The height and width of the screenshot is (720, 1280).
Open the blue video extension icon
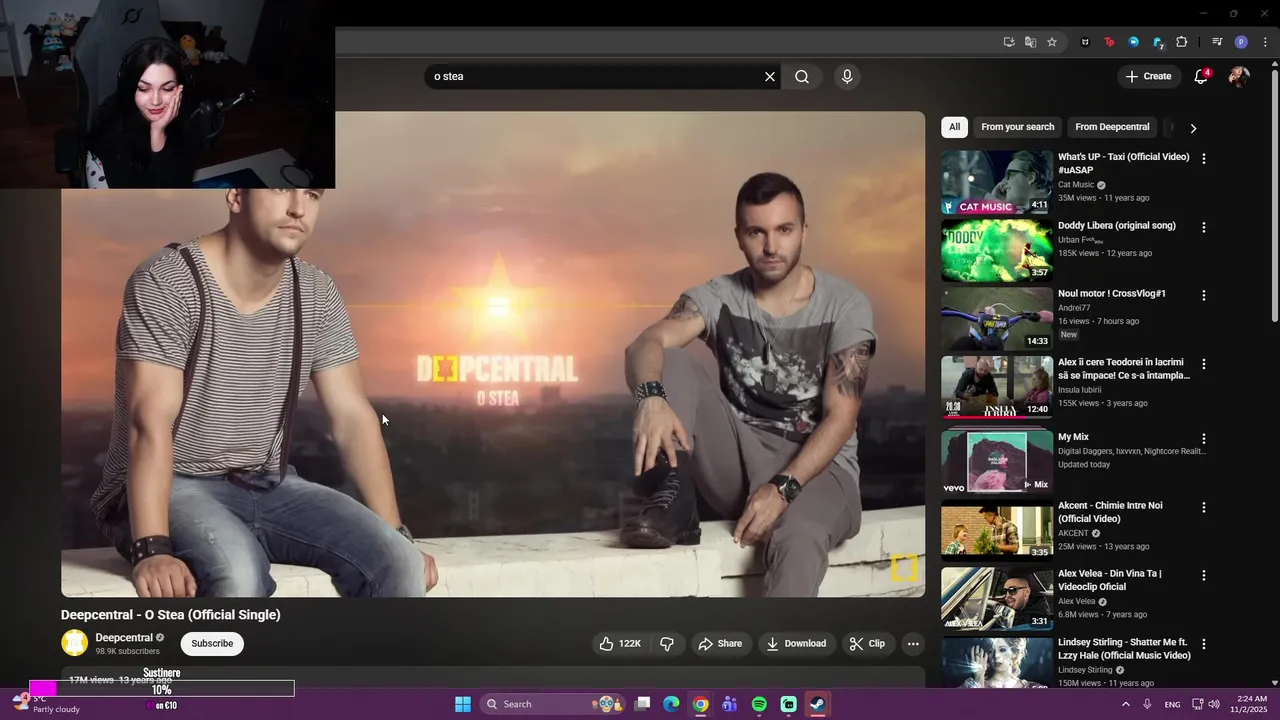pyautogui.click(x=1133, y=42)
